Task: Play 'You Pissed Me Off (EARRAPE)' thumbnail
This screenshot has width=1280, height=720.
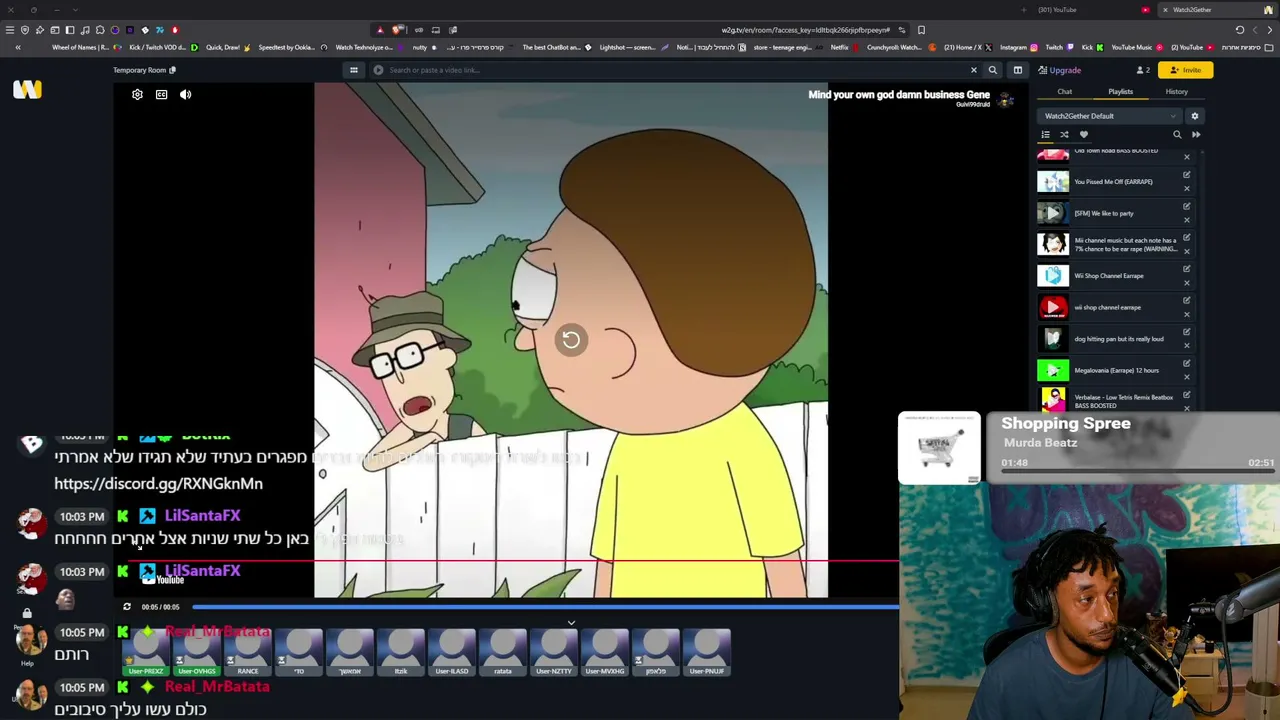Action: pos(1052,182)
